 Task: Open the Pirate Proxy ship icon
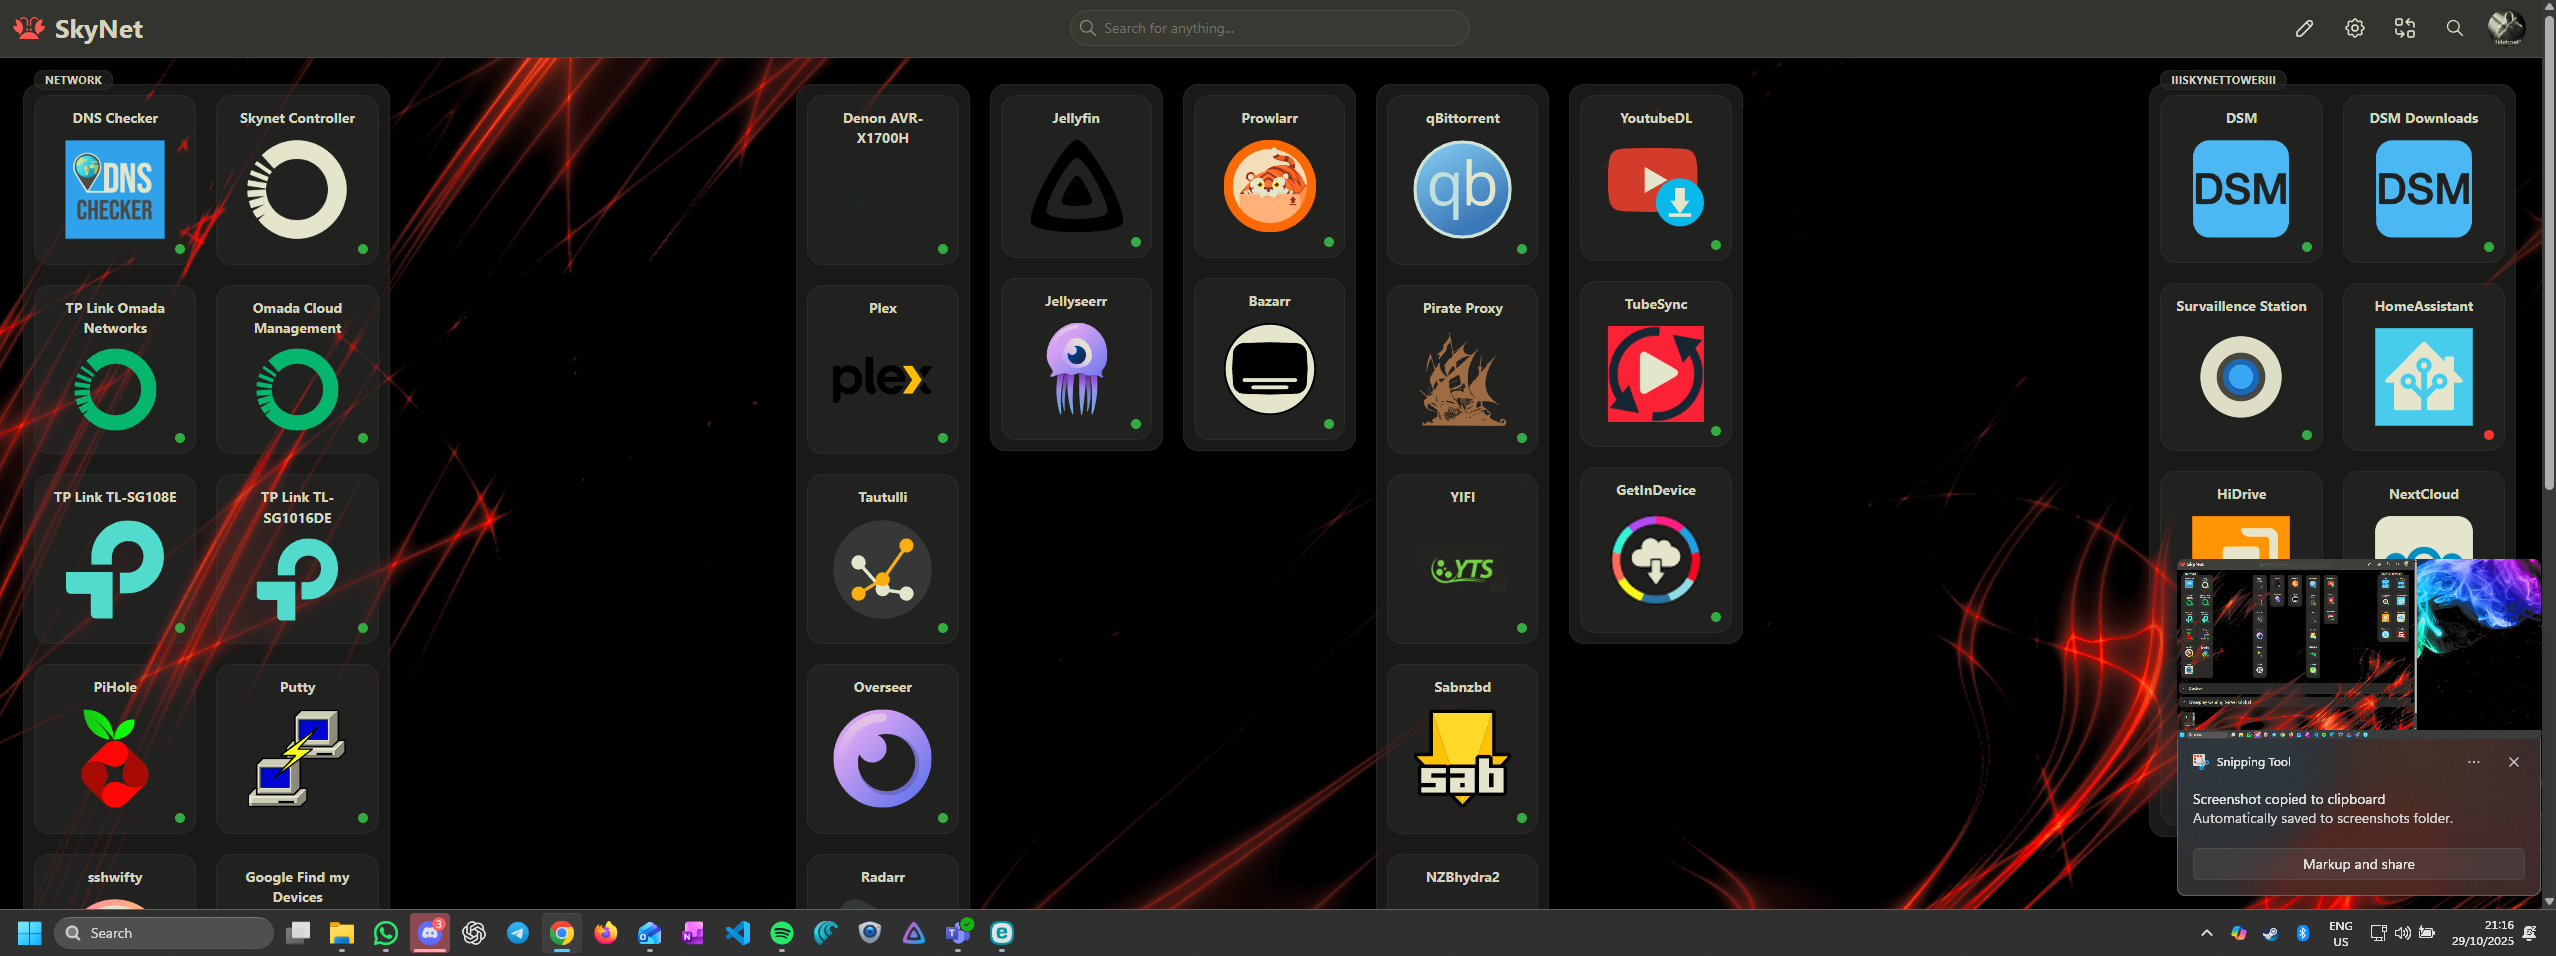[x=1462, y=380]
